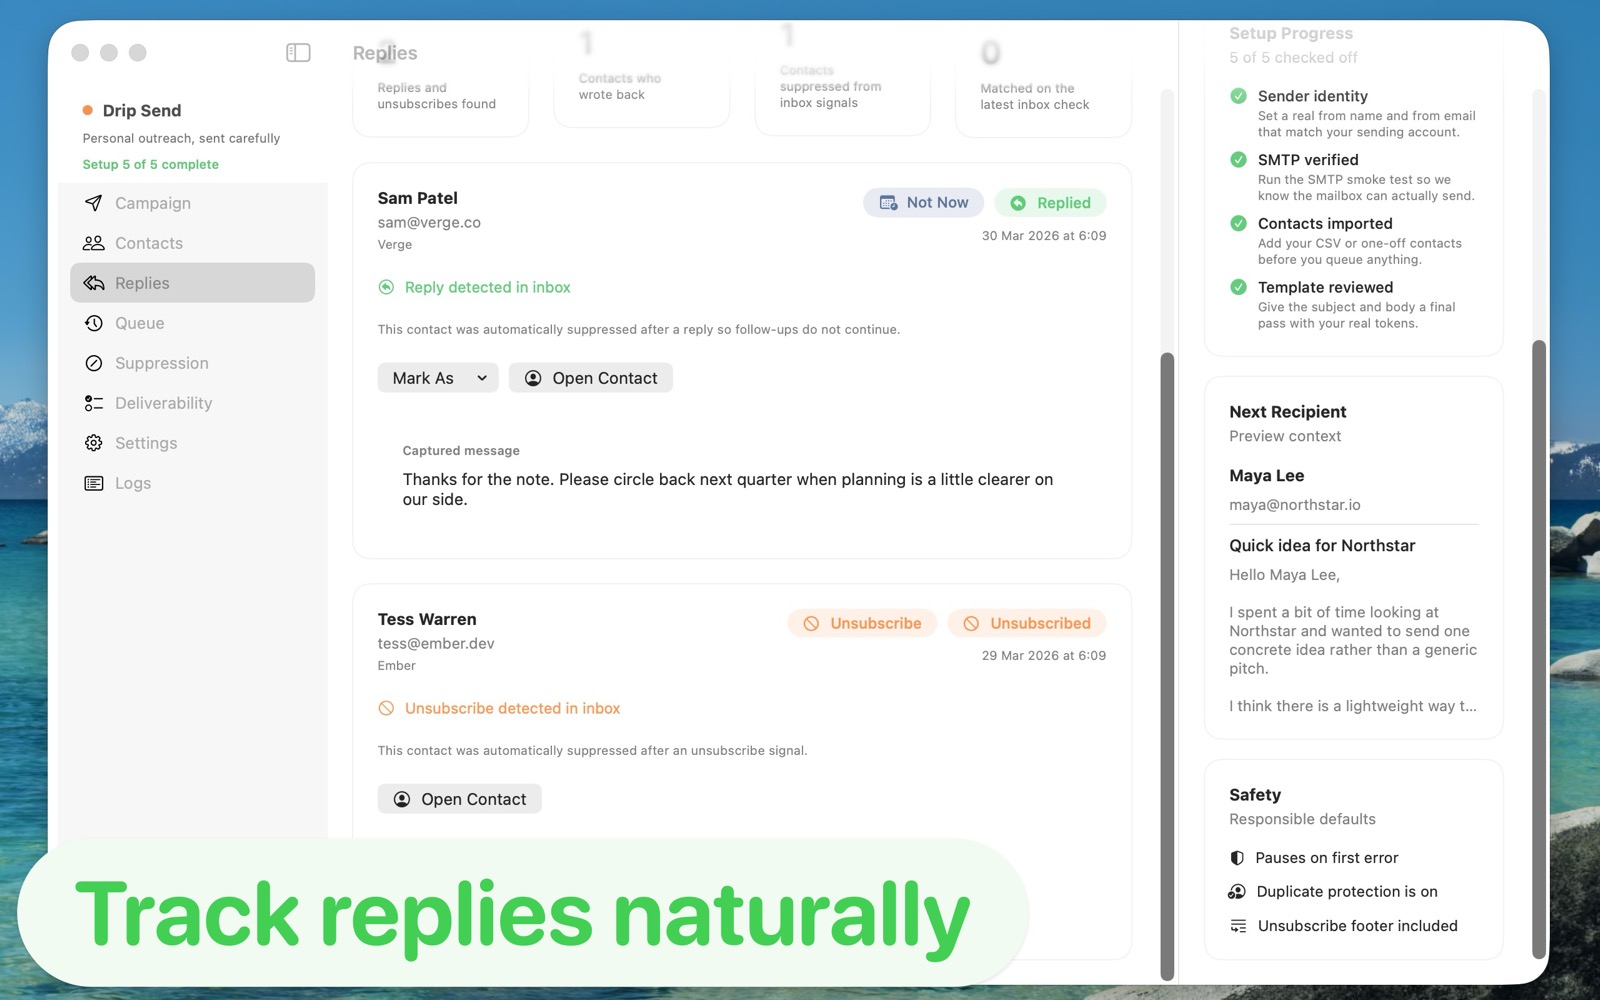This screenshot has width=1600, height=1000.
Task: Click Tess Warren's Unsubscribe pill
Action: point(861,623)
